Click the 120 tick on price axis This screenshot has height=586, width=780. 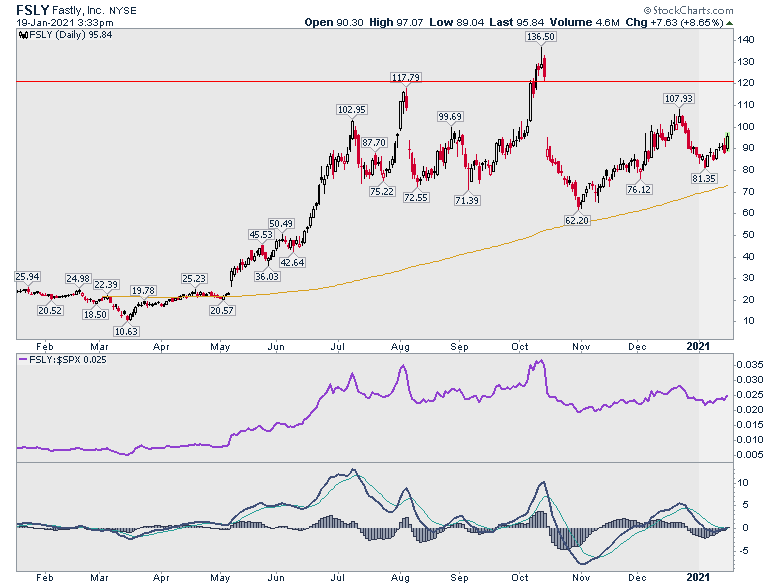click(x=746, y=83)
